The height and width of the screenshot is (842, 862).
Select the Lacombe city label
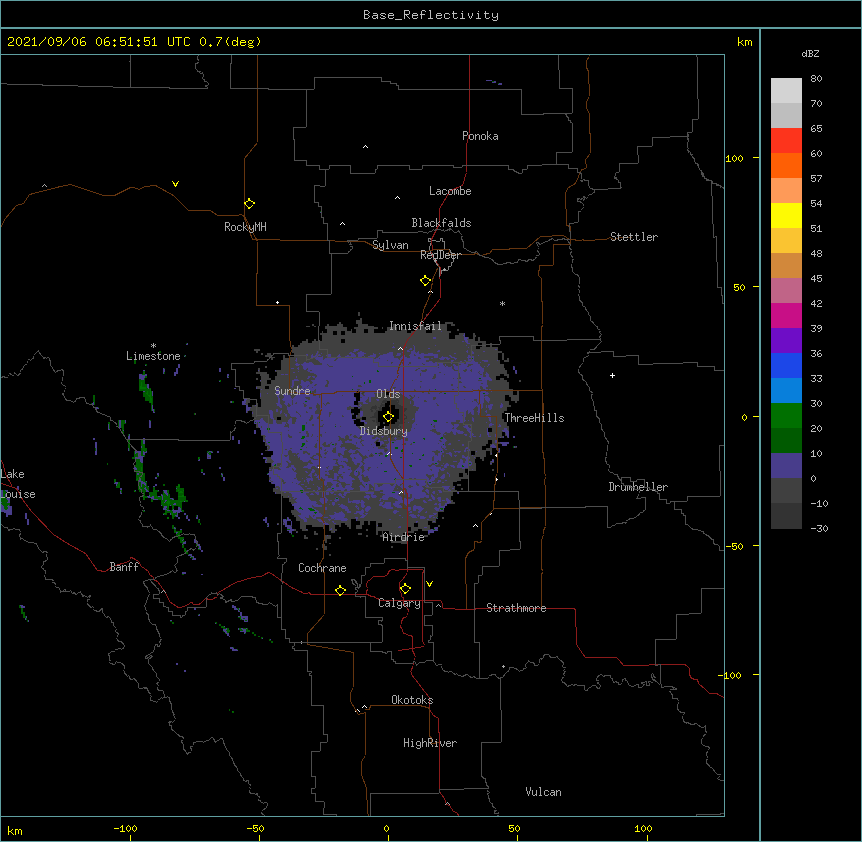(450, 191)
